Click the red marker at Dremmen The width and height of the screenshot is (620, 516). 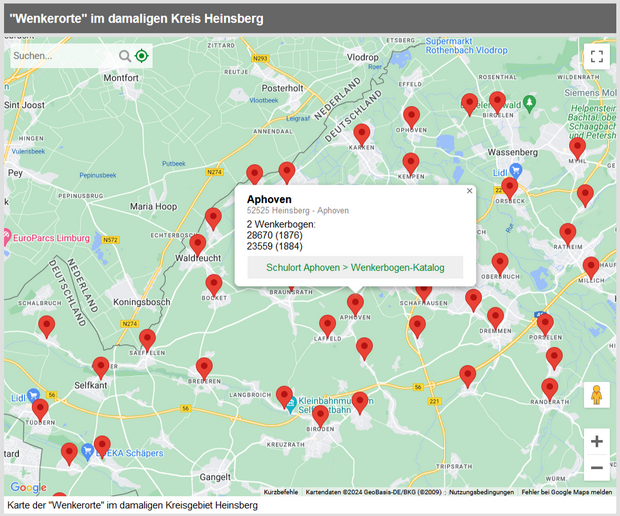[x=495, y=319]
